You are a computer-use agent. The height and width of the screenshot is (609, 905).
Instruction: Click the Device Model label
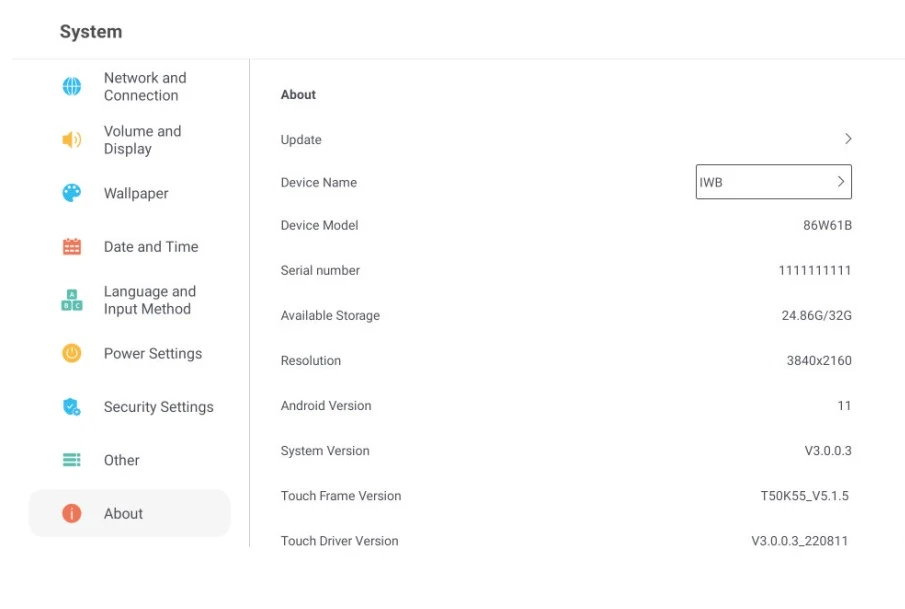pyautogui.click(x=319, y=225)
